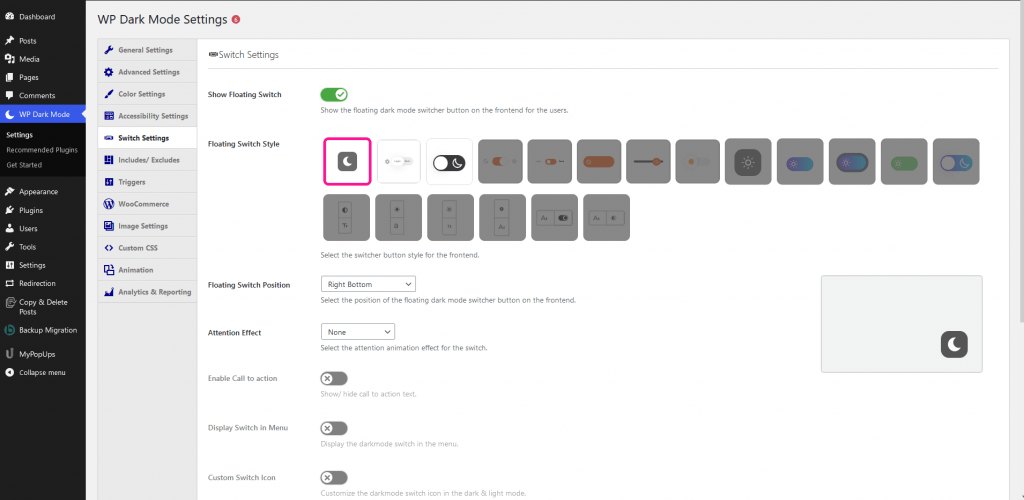This screenshot has width=1024, height=500.
Task: Open the Attention Effect dropdown
Action: 358,332
